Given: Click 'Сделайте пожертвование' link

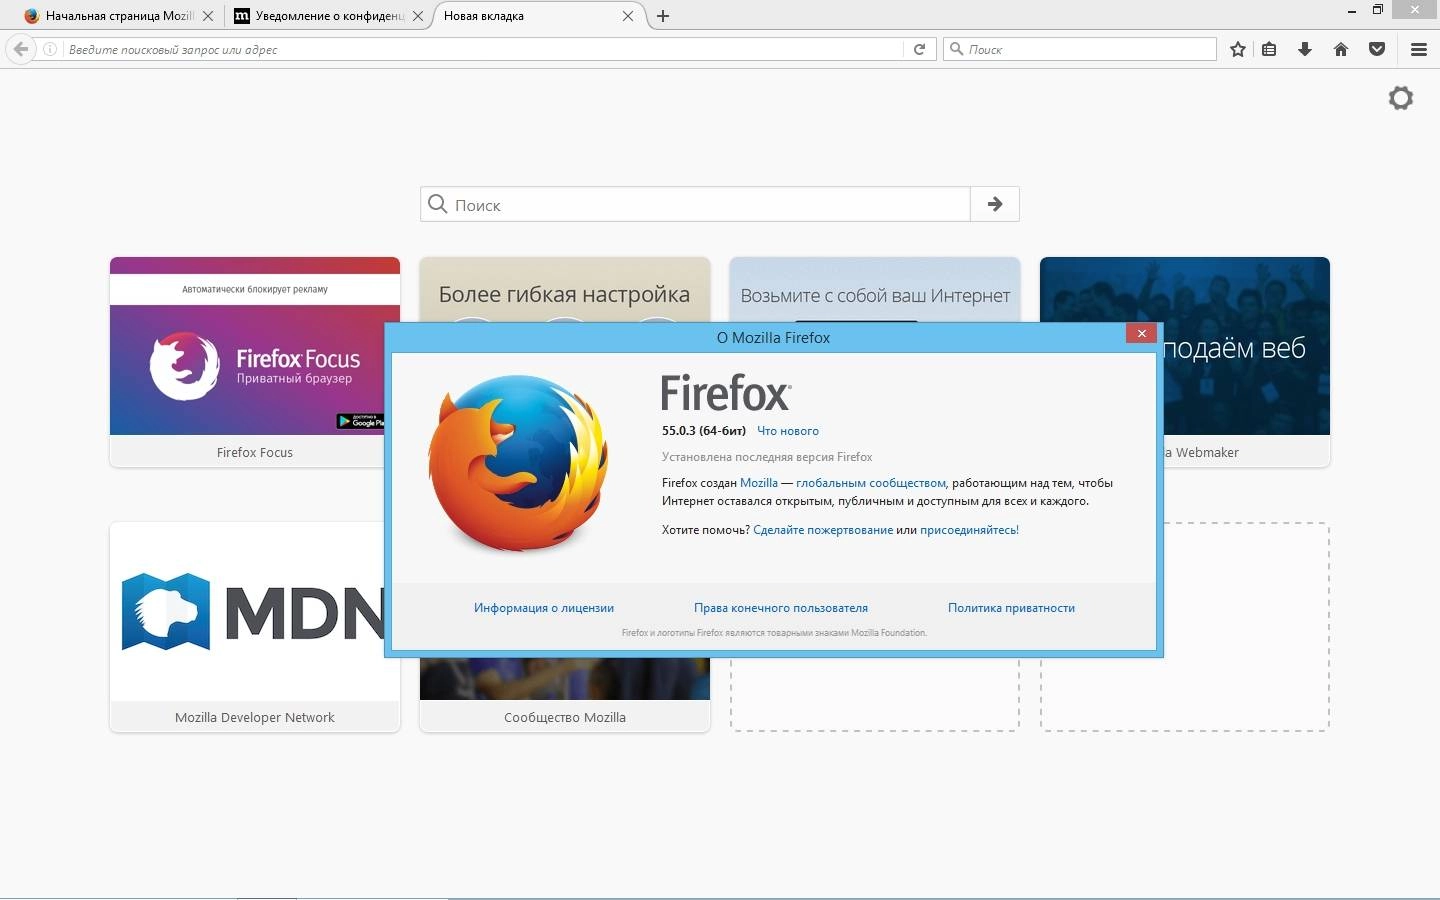Looking at the screenshot, I should pos(823,530).
